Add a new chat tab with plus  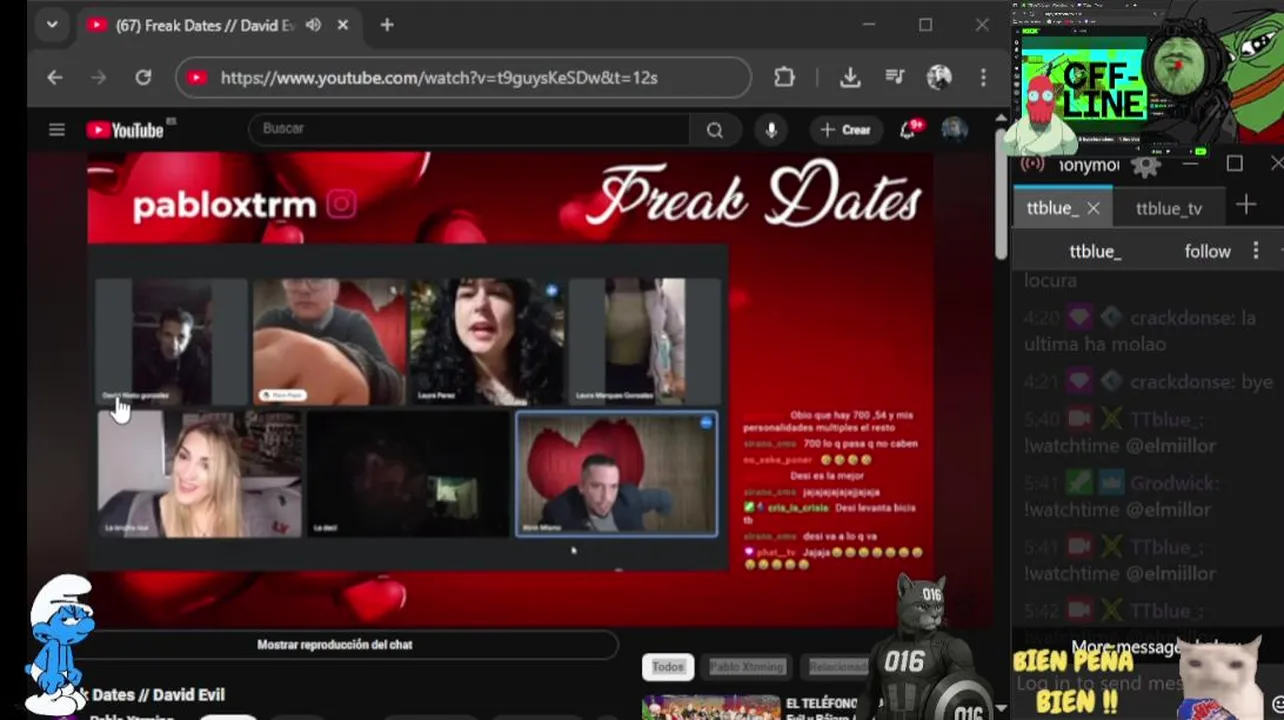(1246, 206)
